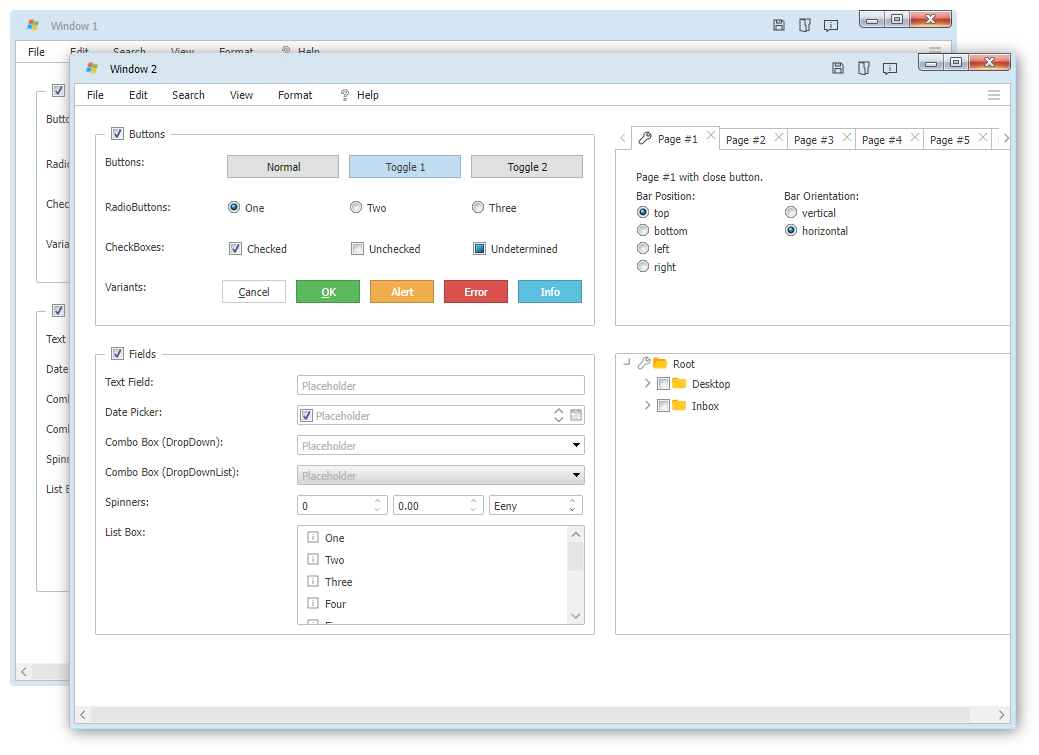Click the book icon in Window 1 title bar
The width and height of the screenshot is (1039, 755).
click(x=804, y=25)
